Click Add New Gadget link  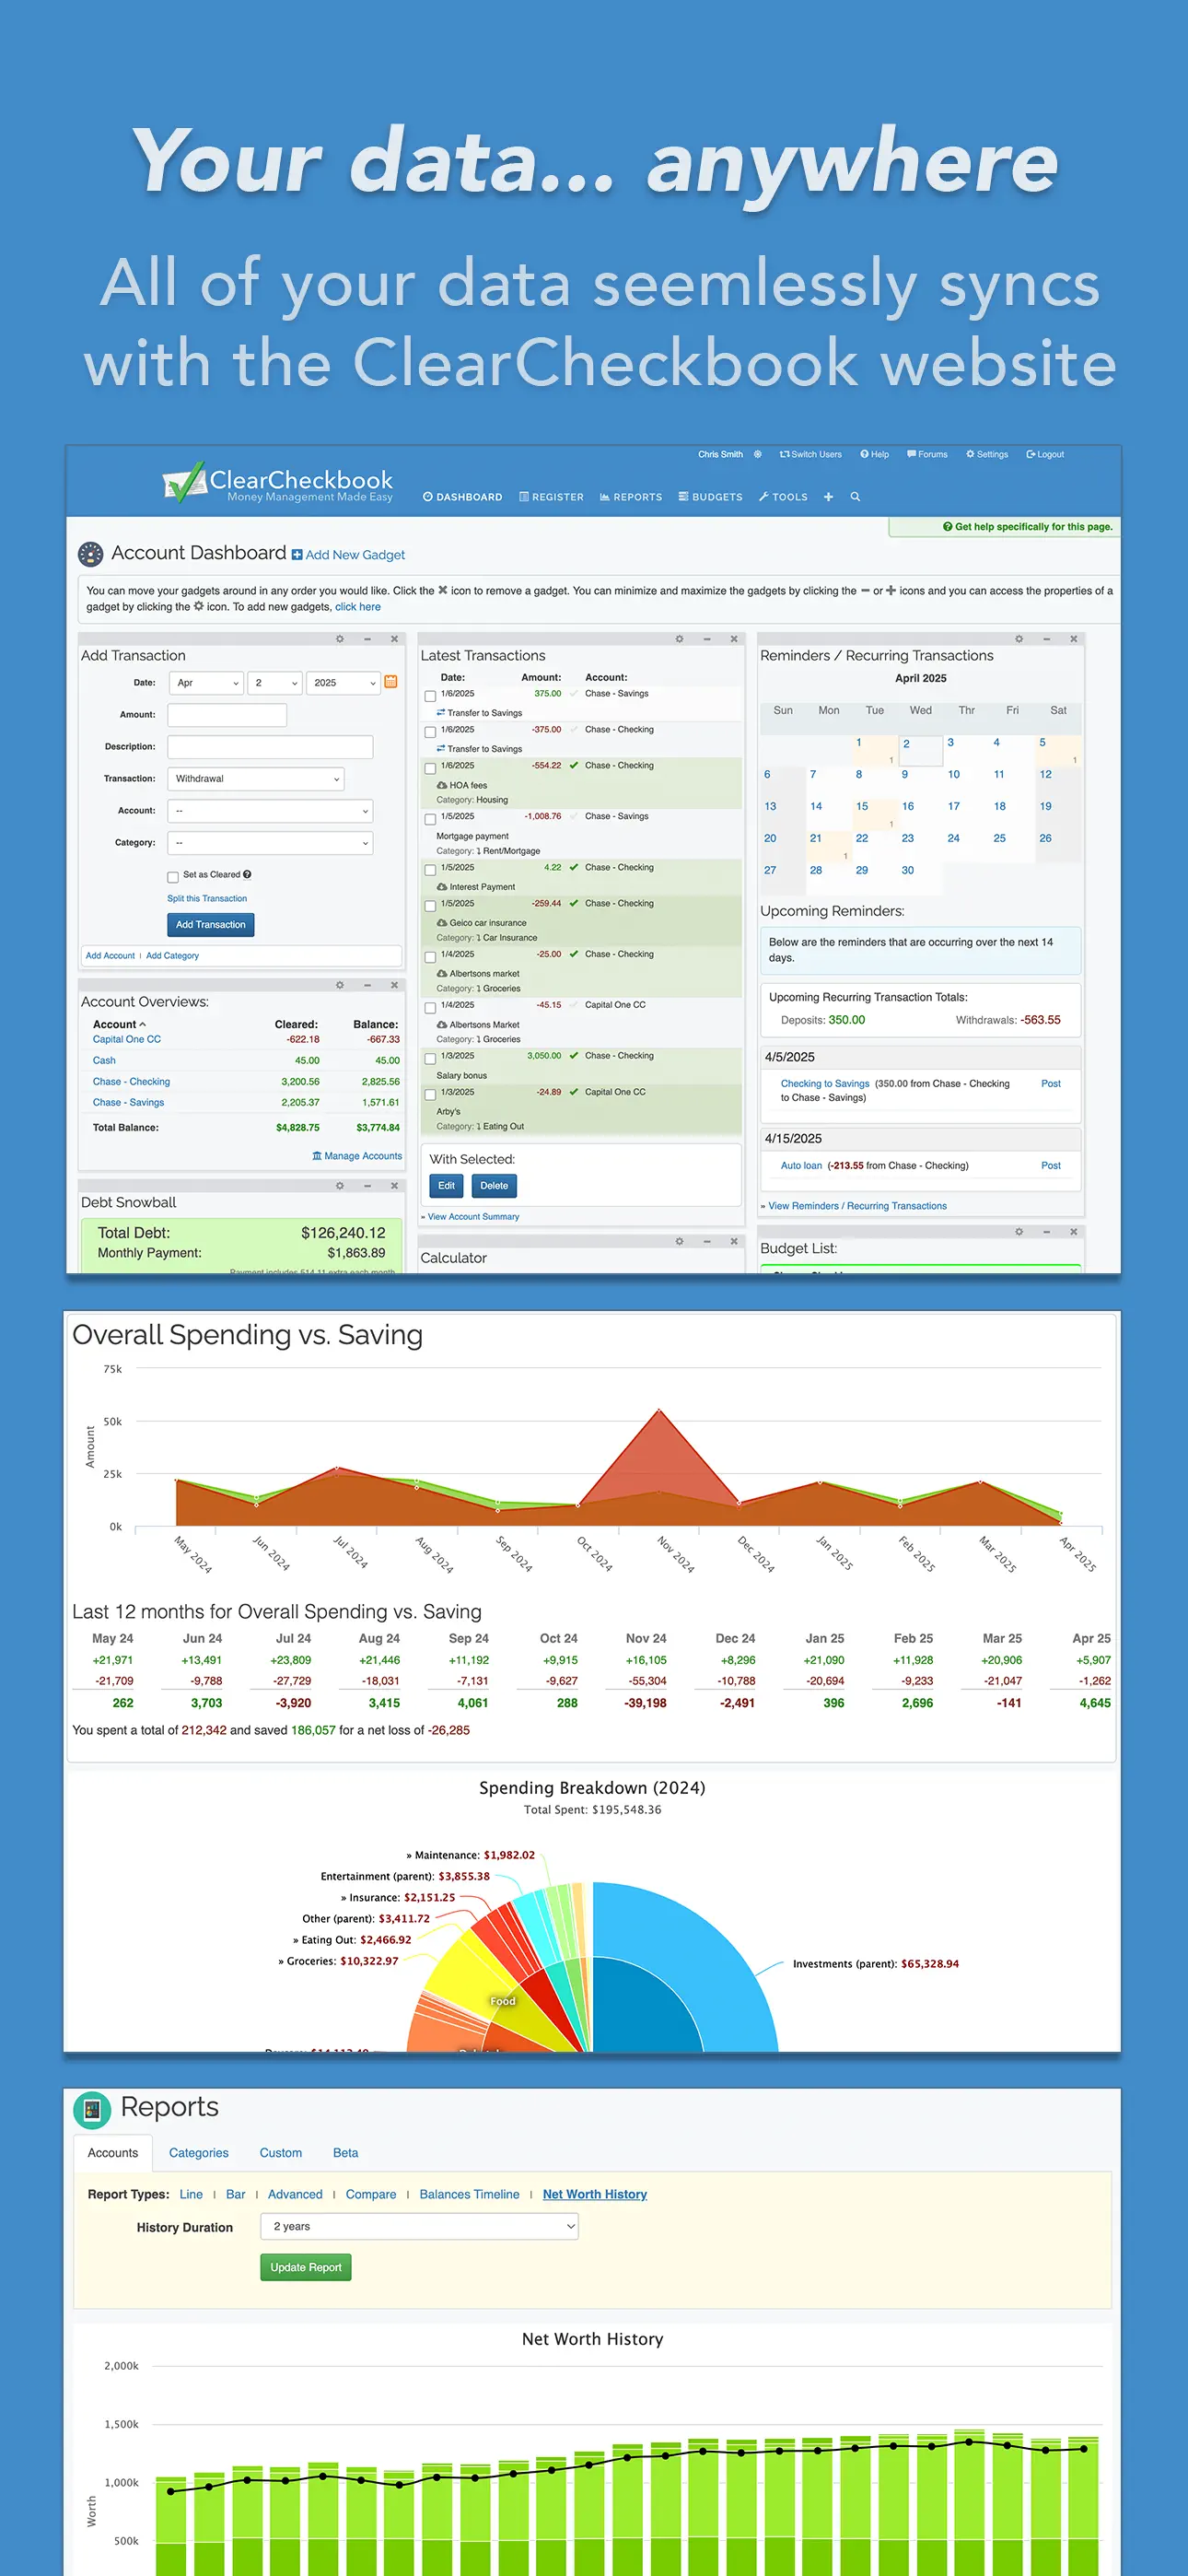click(x=348, y=555)
